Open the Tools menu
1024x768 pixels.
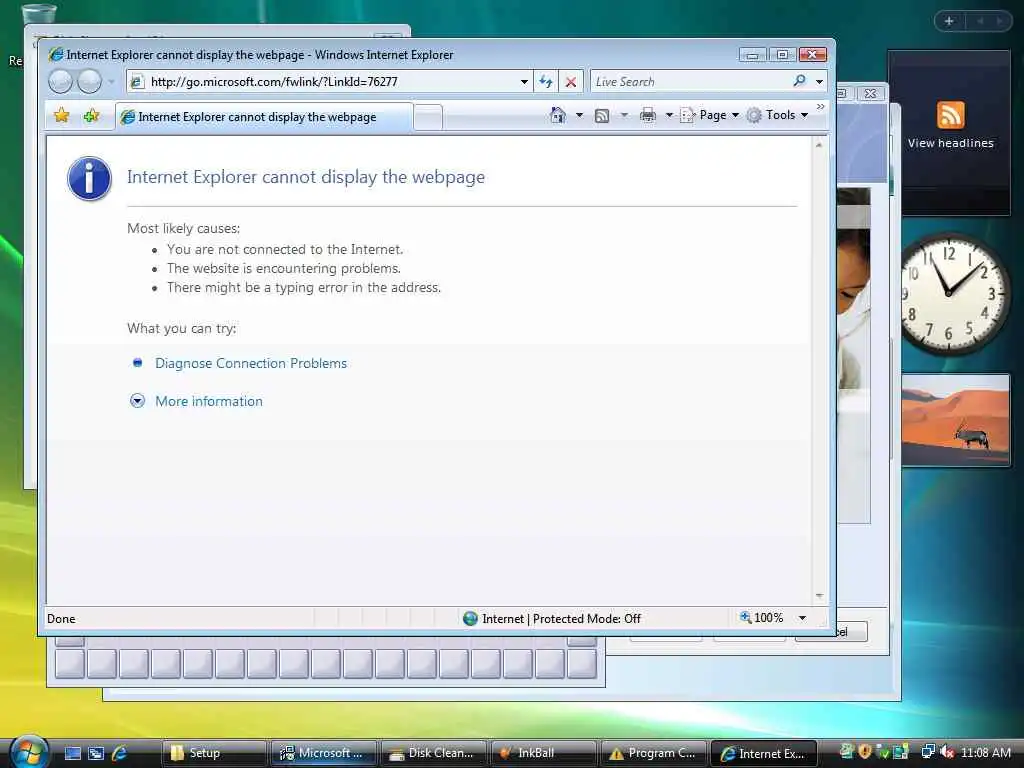[778, 115]
